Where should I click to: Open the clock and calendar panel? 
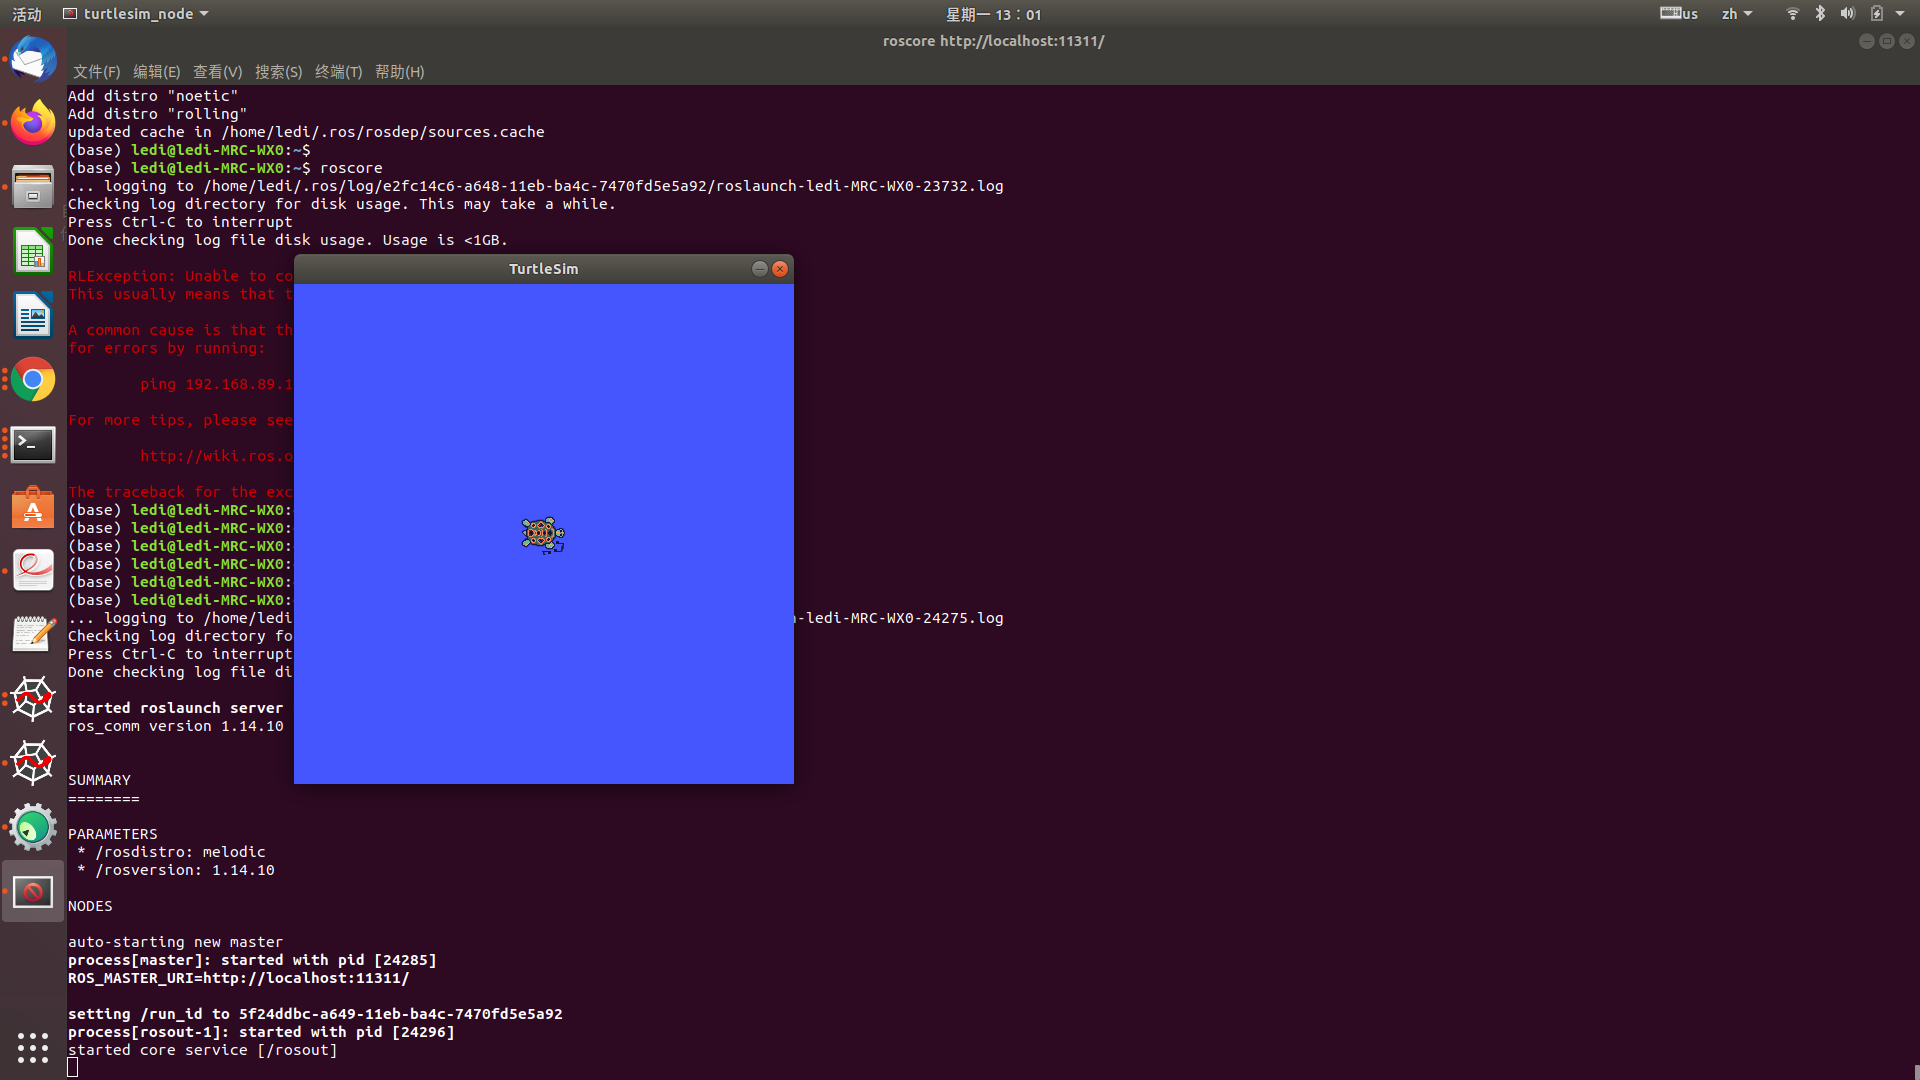coord(993,14)
